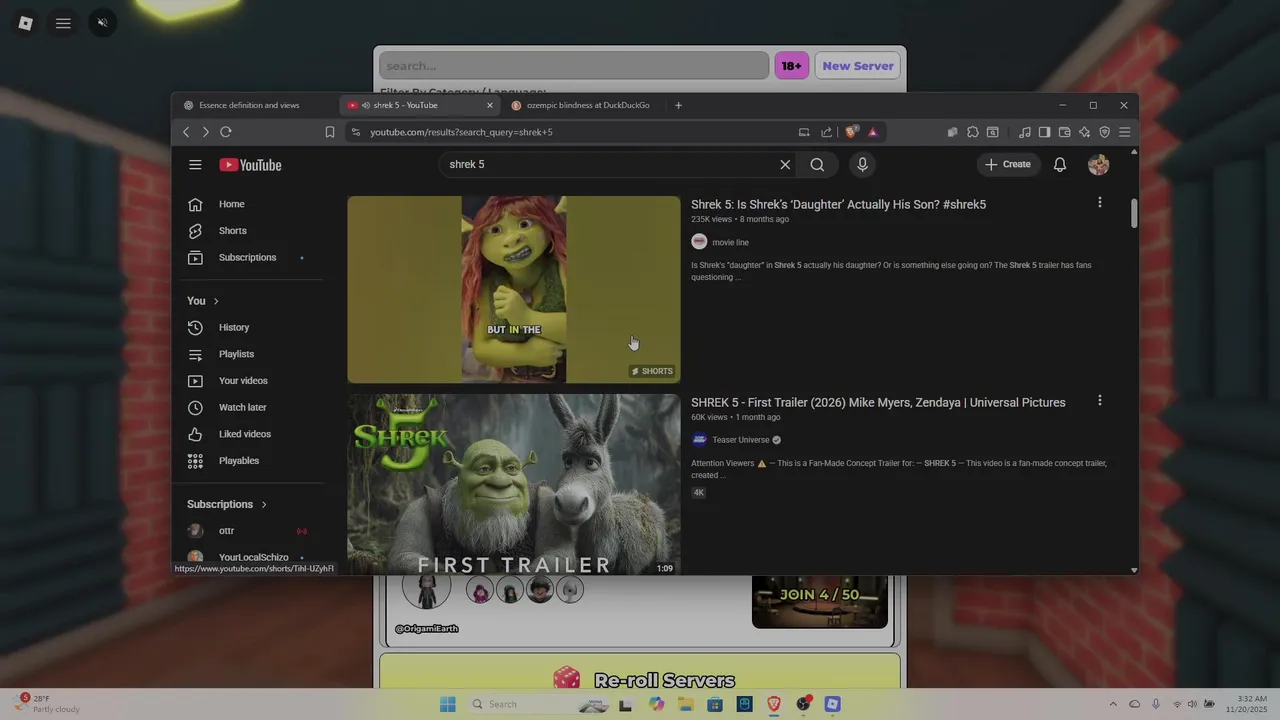Image resolution: width=1280 pixels, height=720 pixels.
Task: Open the Brave Shields lion icon
Action: pos(851,132)
